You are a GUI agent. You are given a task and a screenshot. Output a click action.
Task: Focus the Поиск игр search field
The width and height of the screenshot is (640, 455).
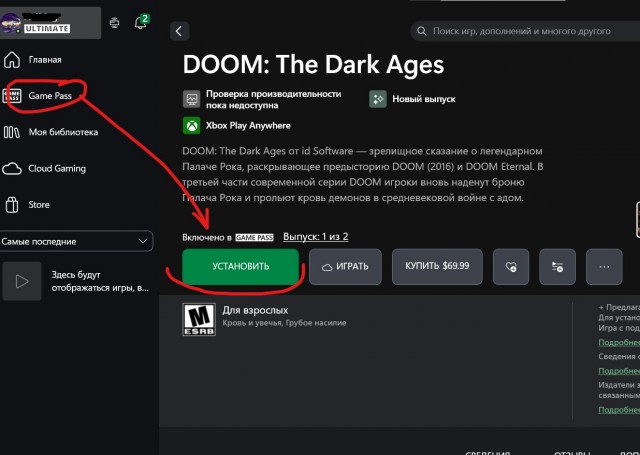pyautogui.click(x=526, y=31)
